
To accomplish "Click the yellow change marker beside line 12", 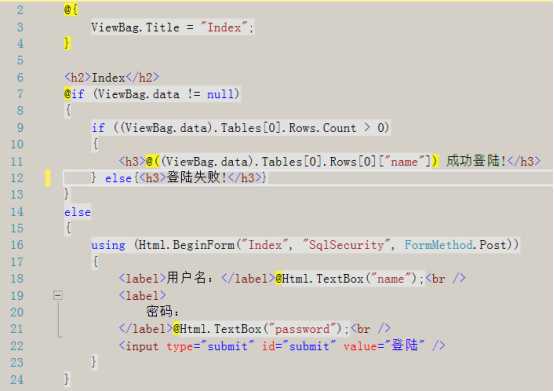I will point(48,178).
